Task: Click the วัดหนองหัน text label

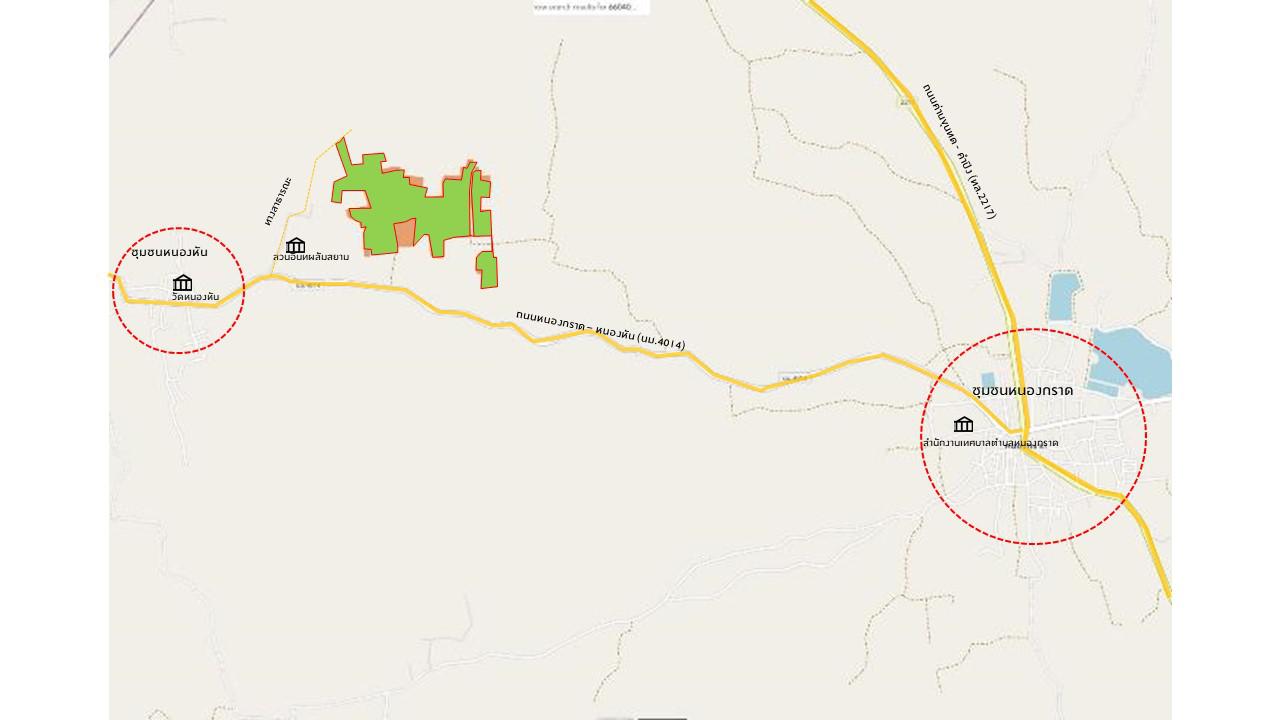Action: tap(195, 297)
